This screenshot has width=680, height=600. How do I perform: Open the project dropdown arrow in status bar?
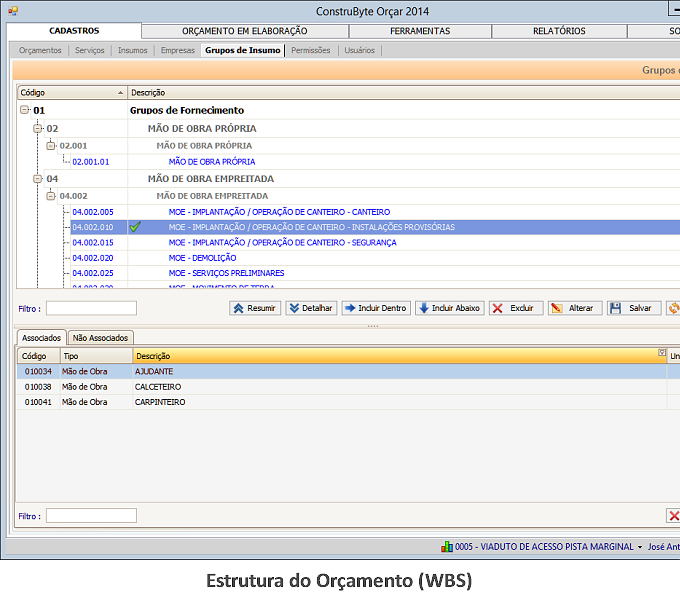pyautogui.click(x=640, y=547)
